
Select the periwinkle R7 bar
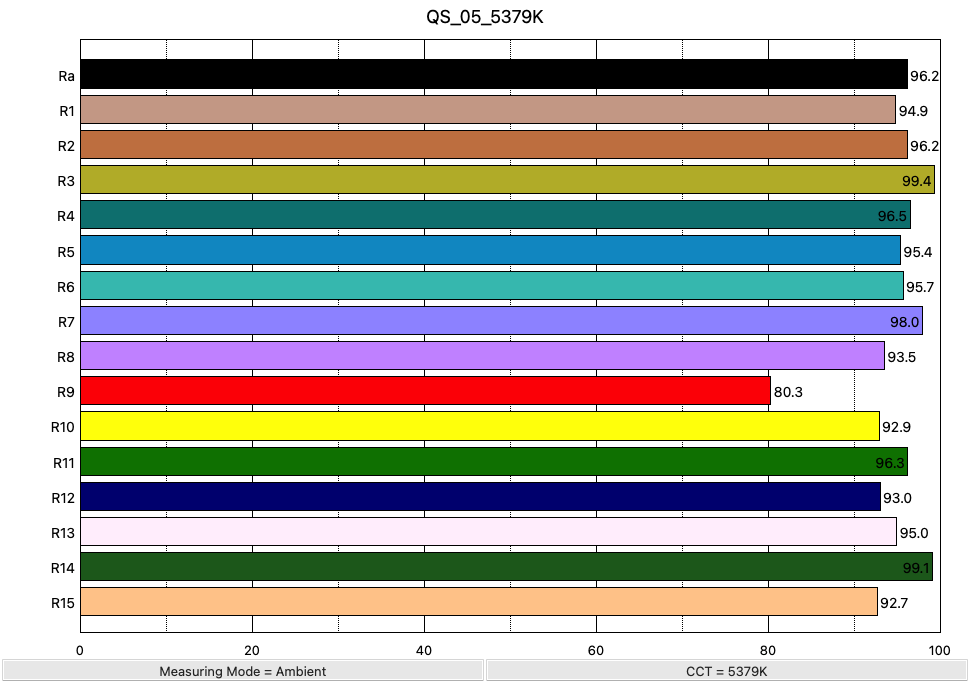502,320
